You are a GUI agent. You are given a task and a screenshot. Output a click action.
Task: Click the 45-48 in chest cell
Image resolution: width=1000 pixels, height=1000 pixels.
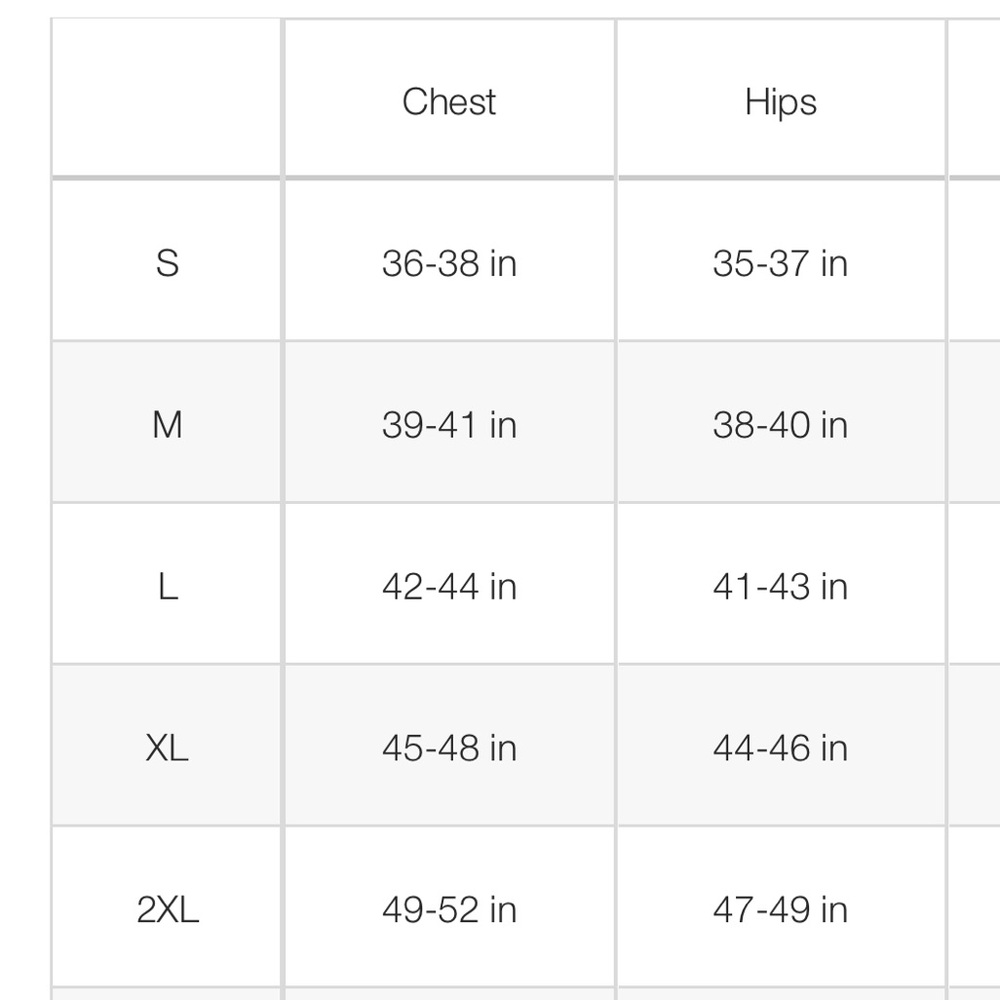(x=449, y=745)
